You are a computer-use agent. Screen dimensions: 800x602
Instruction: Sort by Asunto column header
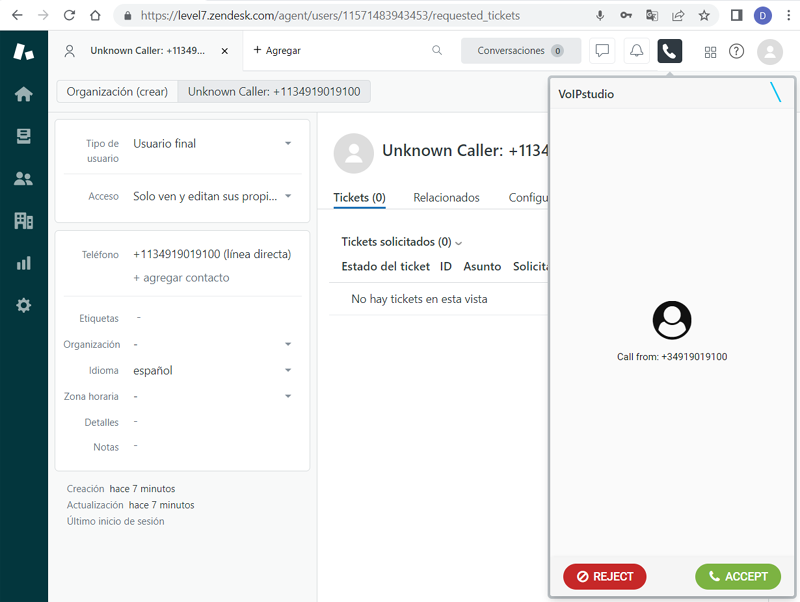[482, 266]
